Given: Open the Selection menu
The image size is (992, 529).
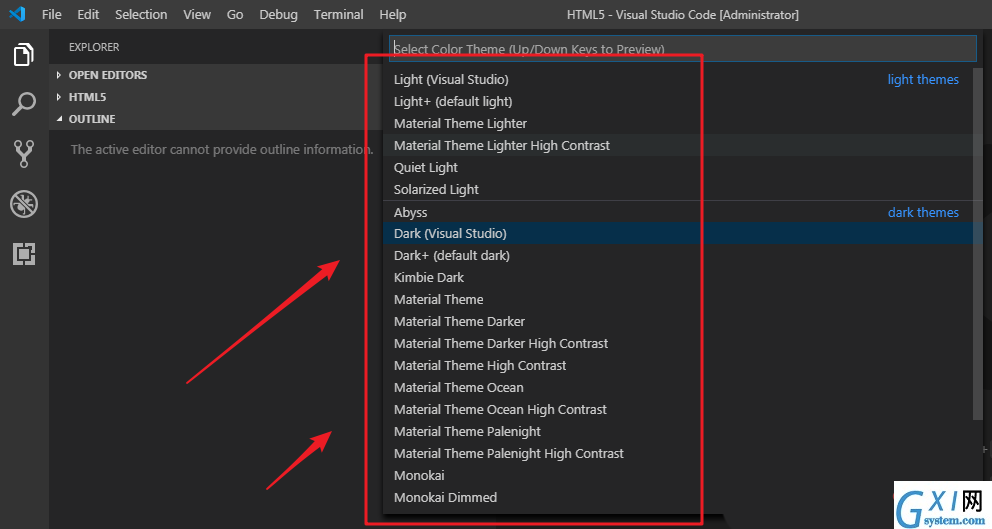Looking at the screenshot, I should pyautogui.click(x=141, y=15).
